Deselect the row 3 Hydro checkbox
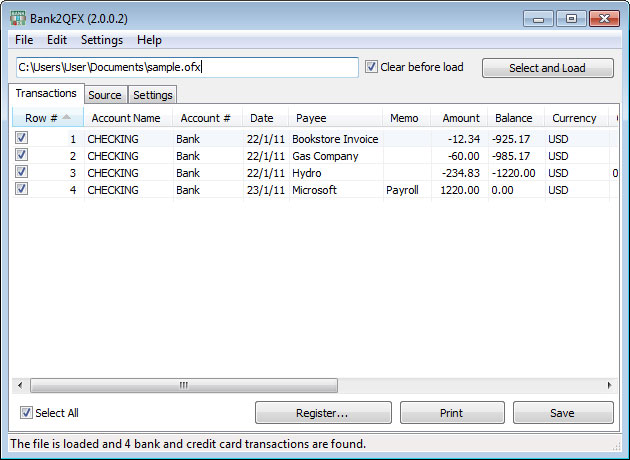 click(22, 173)
